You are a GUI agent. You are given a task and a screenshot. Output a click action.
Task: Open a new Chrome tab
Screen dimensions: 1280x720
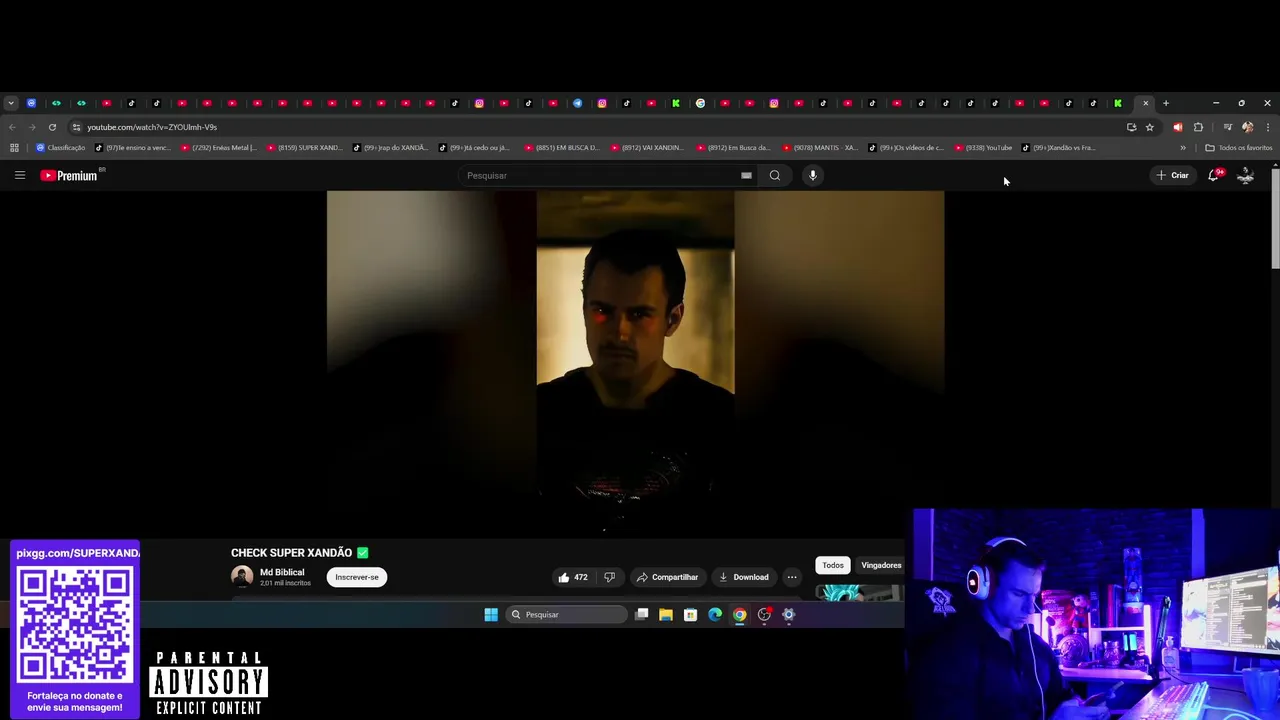[x=1166, y=103]
